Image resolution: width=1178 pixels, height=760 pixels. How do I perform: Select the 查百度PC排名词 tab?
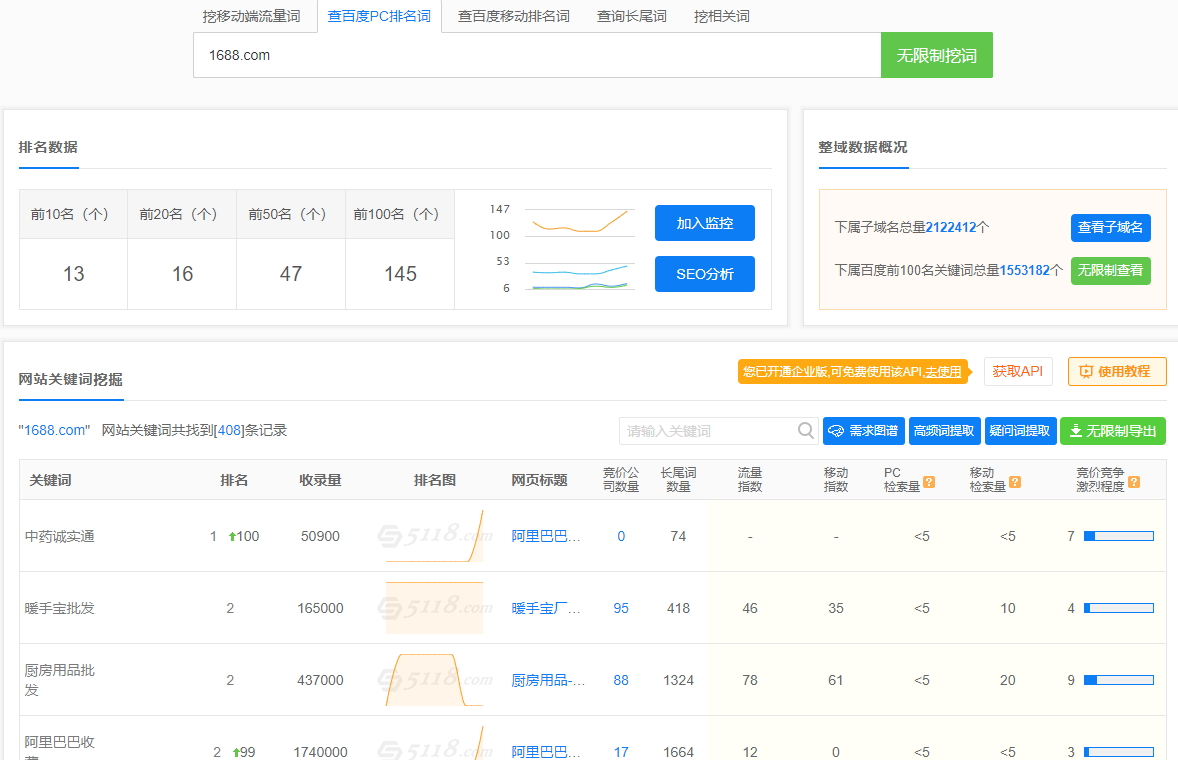click(x=379, y=16)
